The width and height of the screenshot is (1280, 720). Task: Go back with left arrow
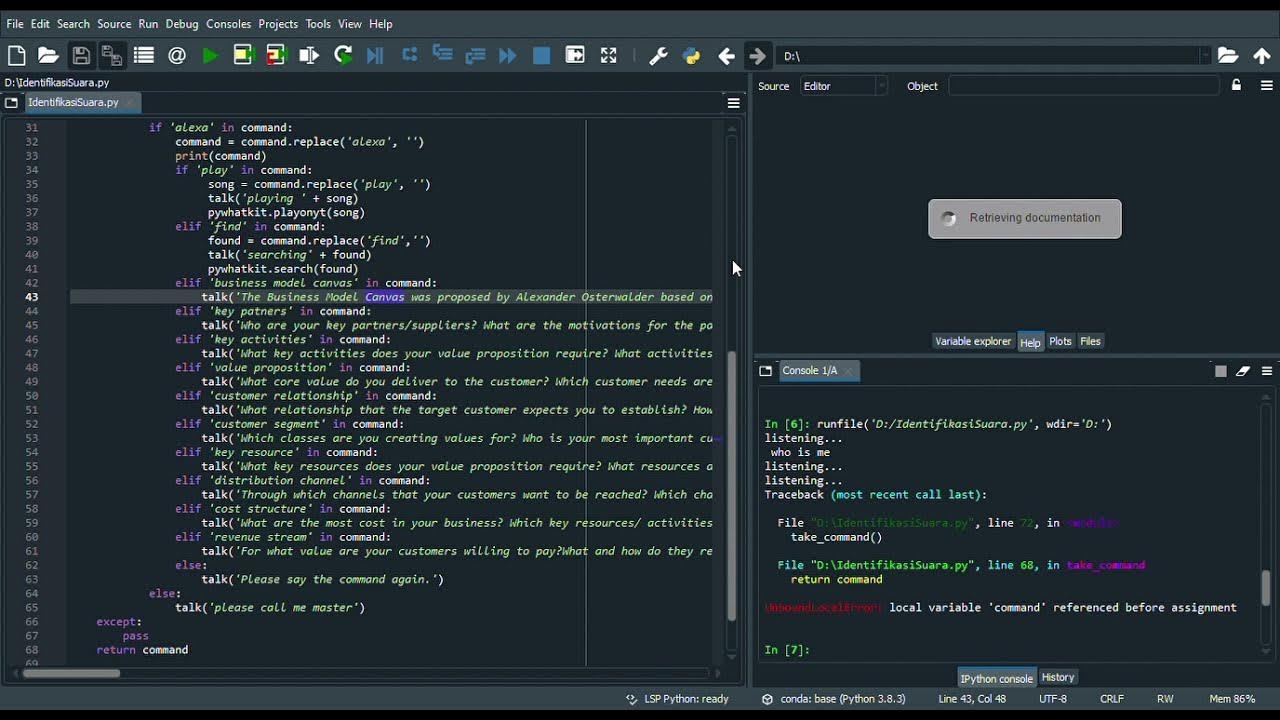point(726,56)
